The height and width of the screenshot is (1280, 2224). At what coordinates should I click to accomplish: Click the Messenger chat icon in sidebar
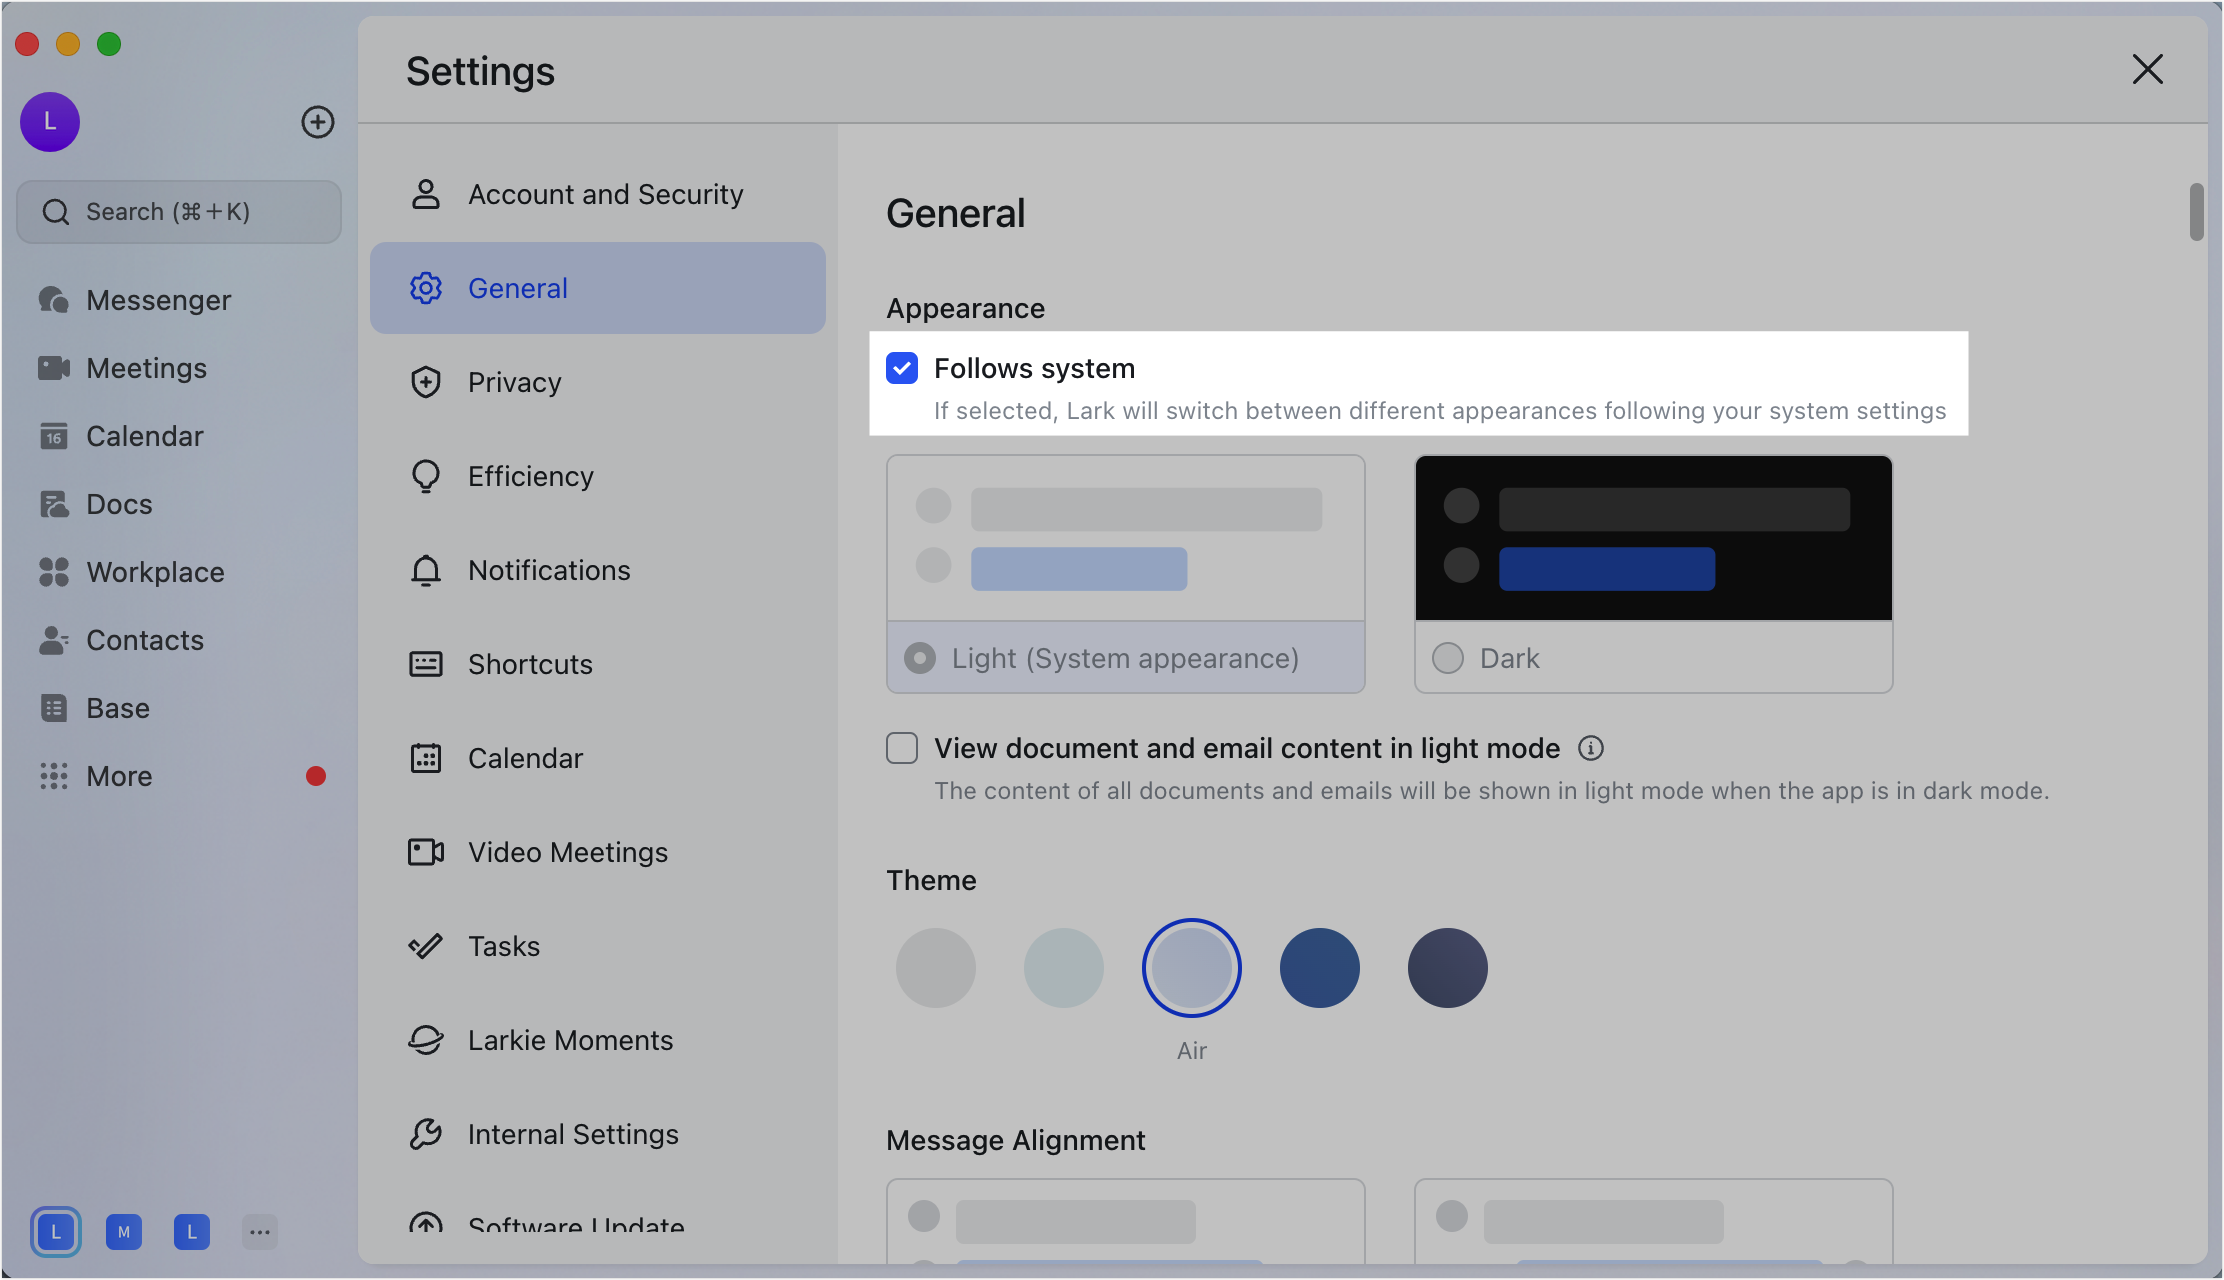coord(54,300)
